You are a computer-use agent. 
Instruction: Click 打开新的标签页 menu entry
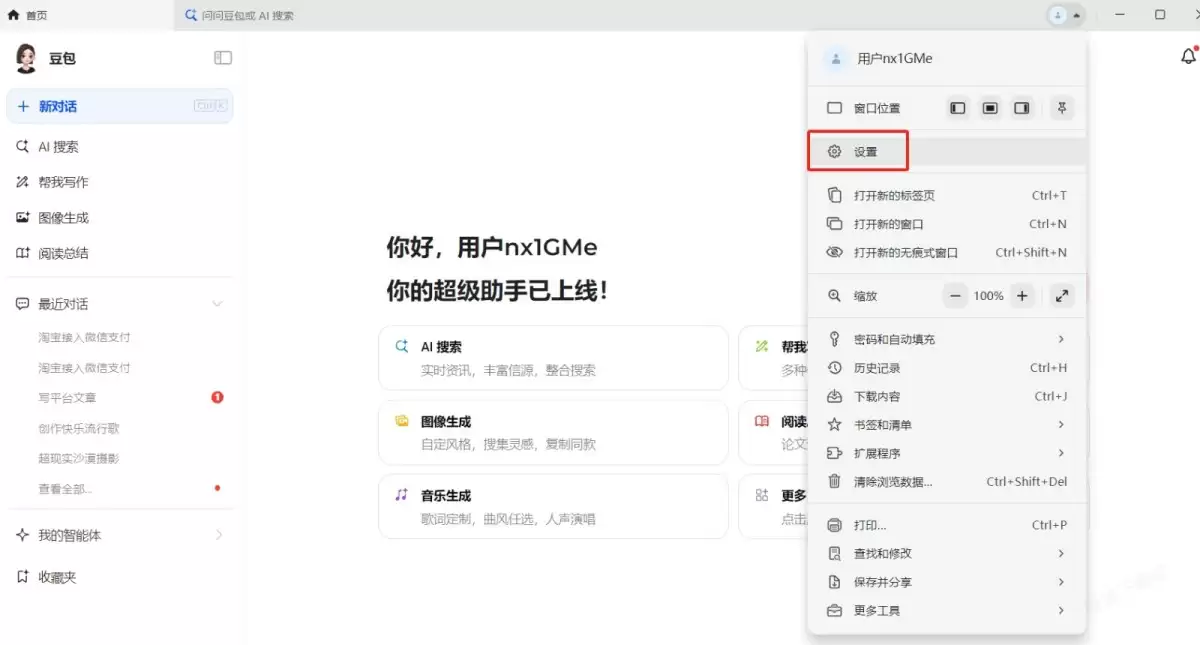tap(946, 196)
